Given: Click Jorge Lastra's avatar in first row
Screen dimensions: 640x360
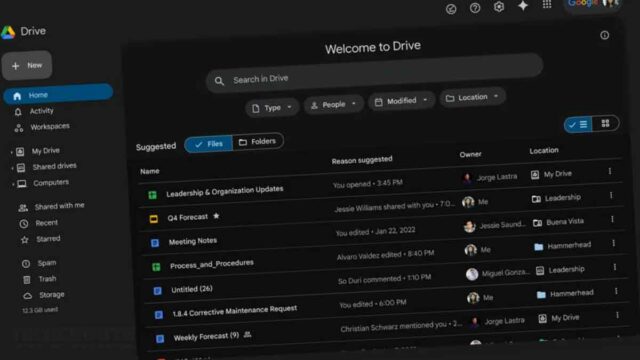Looking at the screenshot, I should (x=467, y=178).
